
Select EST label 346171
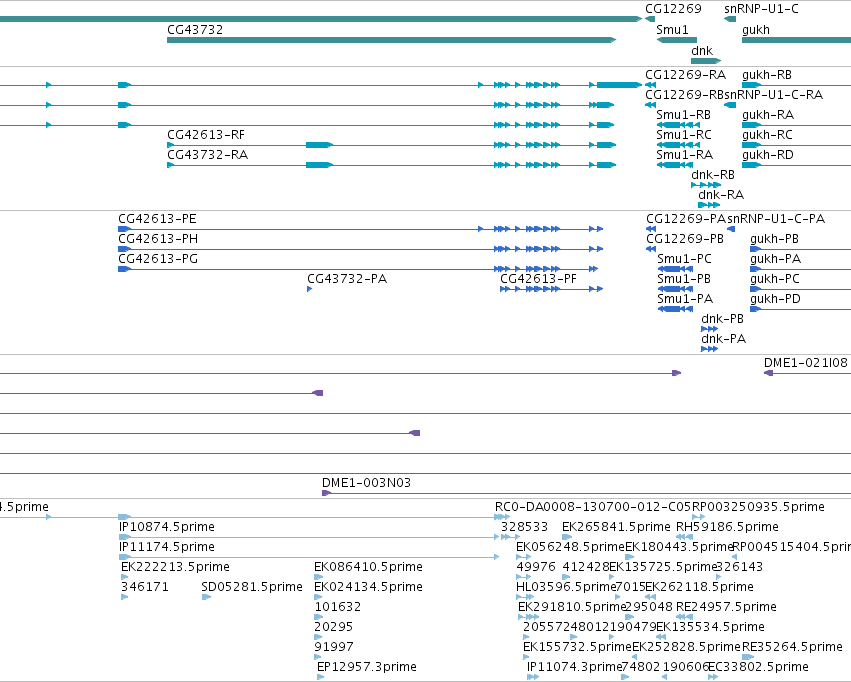pyautogui.click(x=145, y=587)
